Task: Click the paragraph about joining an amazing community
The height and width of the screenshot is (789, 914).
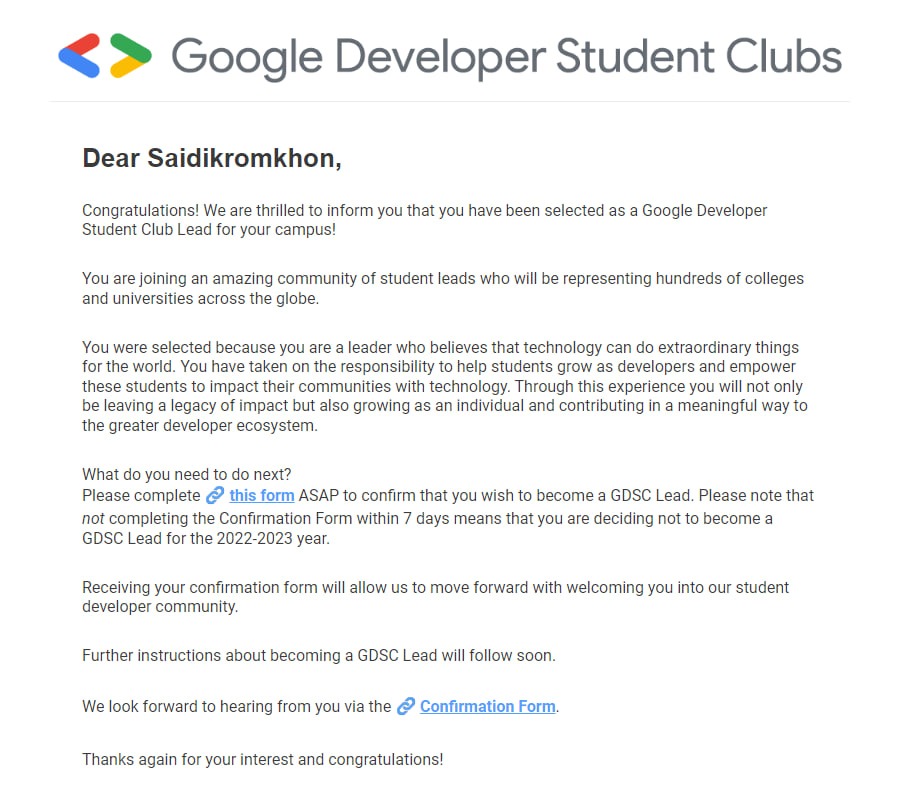Action: pos(443,288)
